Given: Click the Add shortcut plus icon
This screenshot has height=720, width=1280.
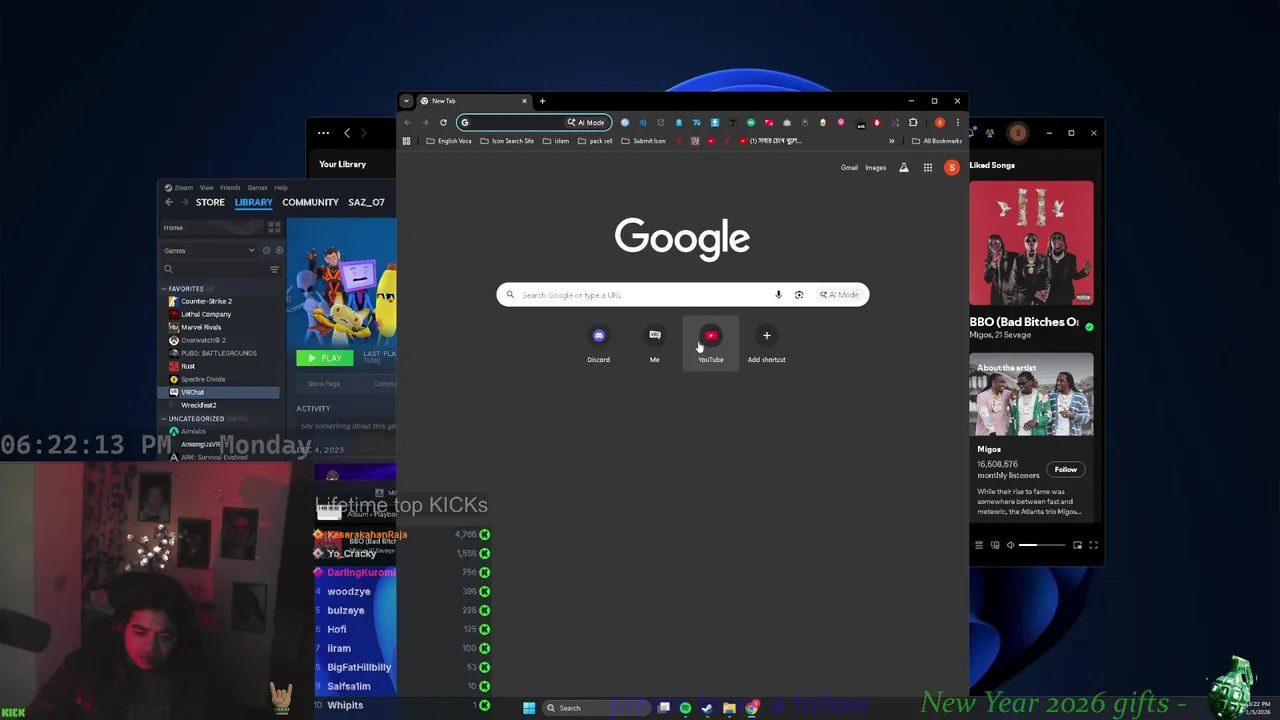Looking at the screenshot, I should coord(767,335).
